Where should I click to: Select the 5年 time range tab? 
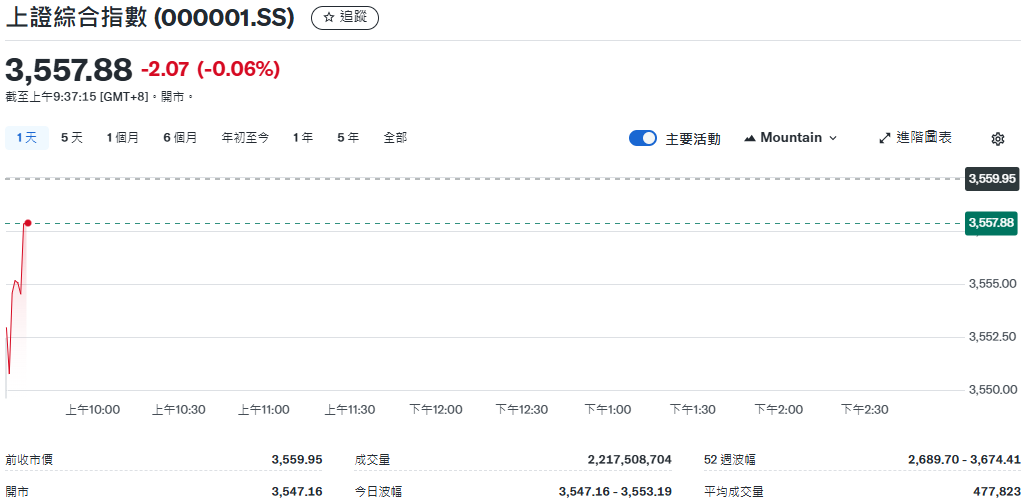click(348, 138)
